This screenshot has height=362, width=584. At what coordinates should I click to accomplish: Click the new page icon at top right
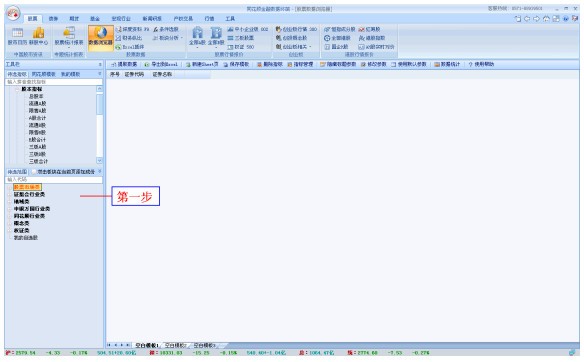pyautogui.click(x=518, y=19)
